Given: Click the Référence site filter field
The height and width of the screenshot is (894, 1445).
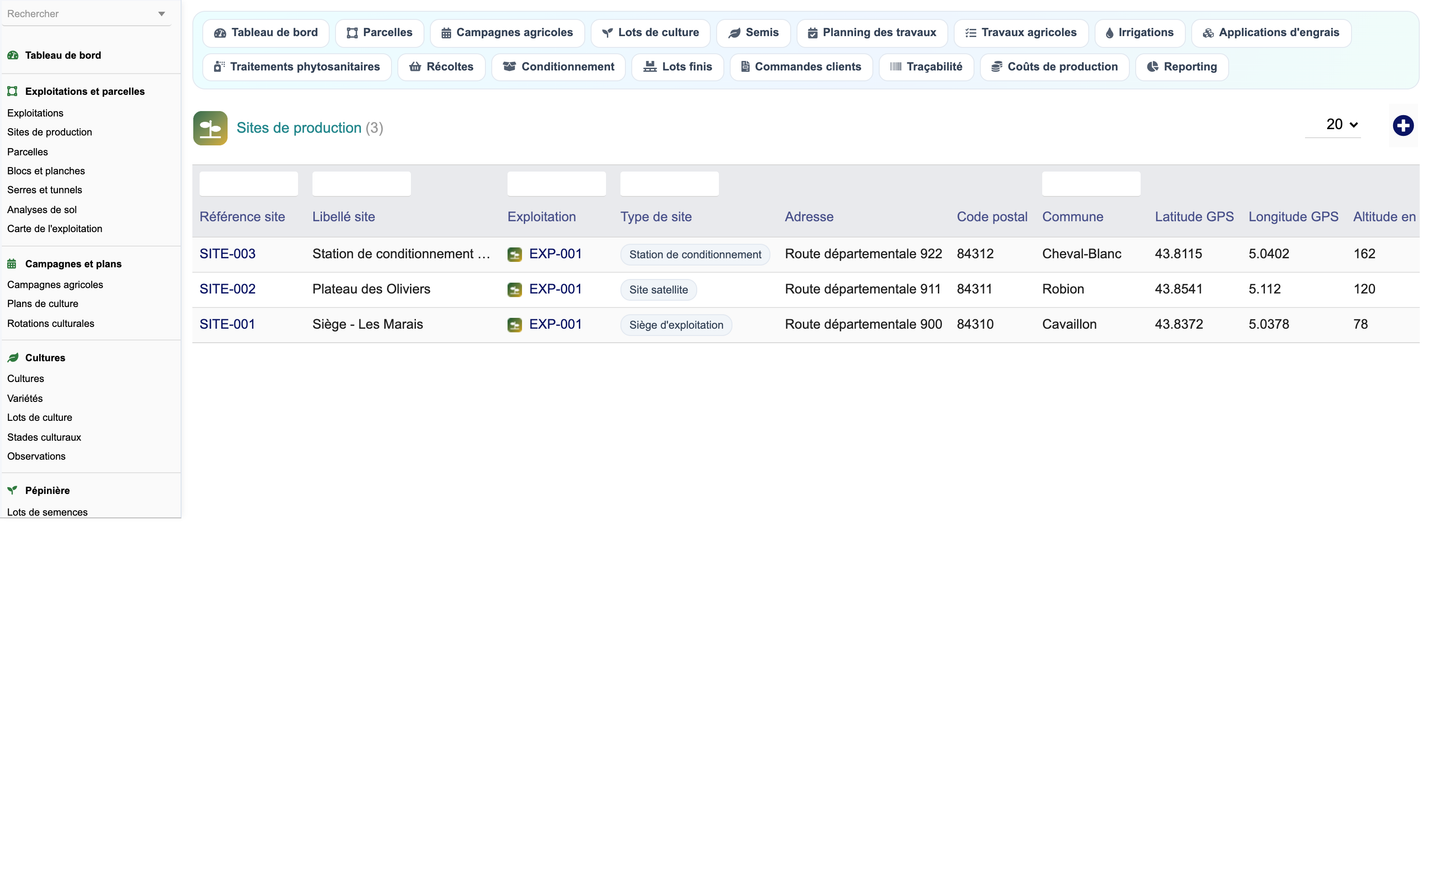Looking at the screenshot, I should point(249,184).
